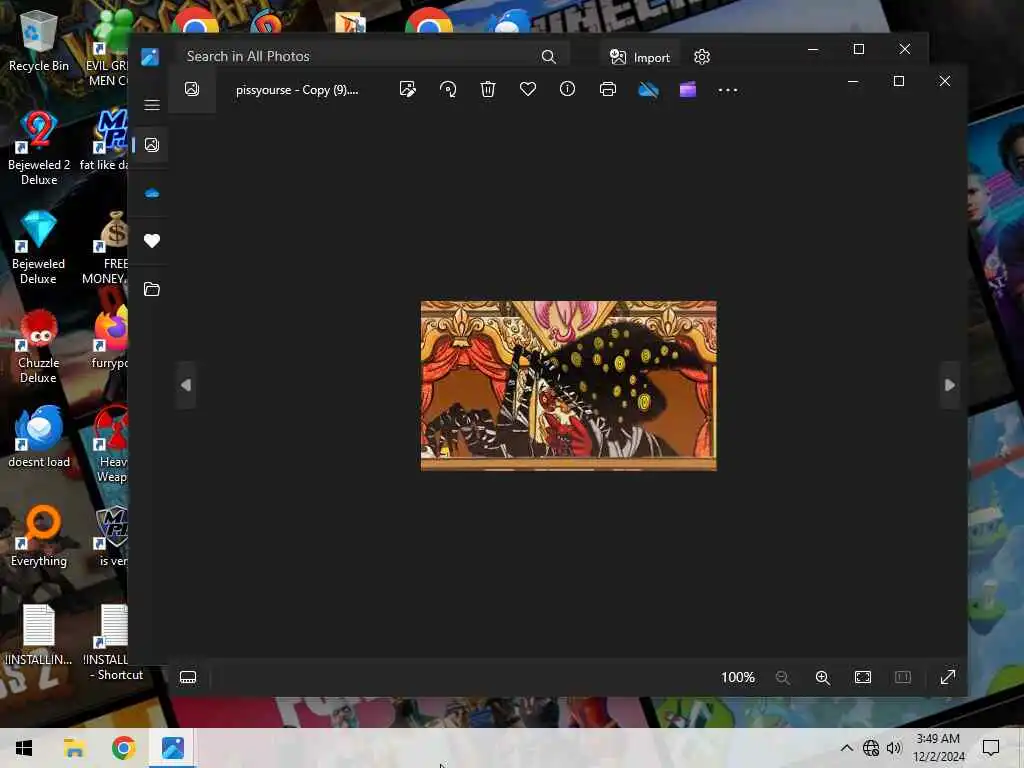The height and width of the screenshot is (768, 1024).
Task: Open the Folders section in the sidebar
Action: (152, 289)
